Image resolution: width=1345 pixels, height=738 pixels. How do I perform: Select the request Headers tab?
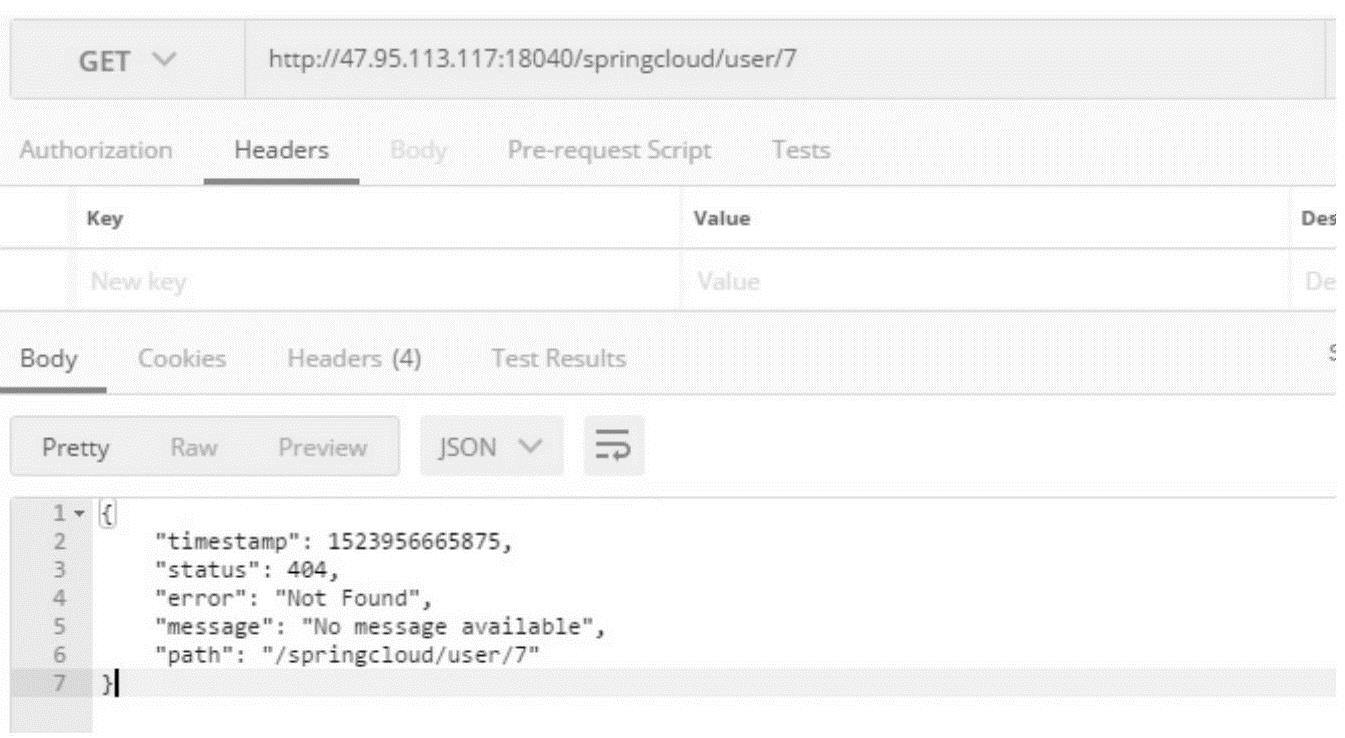281,151
